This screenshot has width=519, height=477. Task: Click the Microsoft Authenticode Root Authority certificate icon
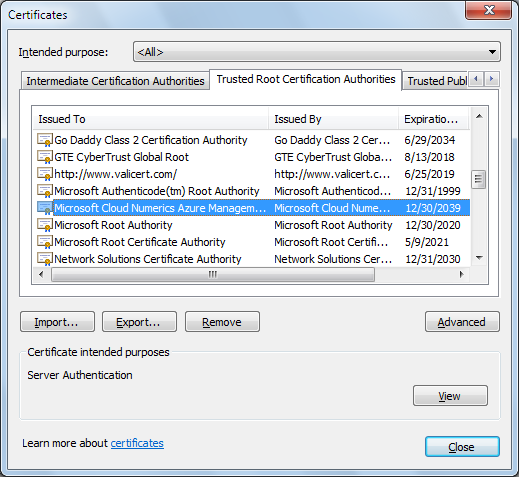click(45, 191)
